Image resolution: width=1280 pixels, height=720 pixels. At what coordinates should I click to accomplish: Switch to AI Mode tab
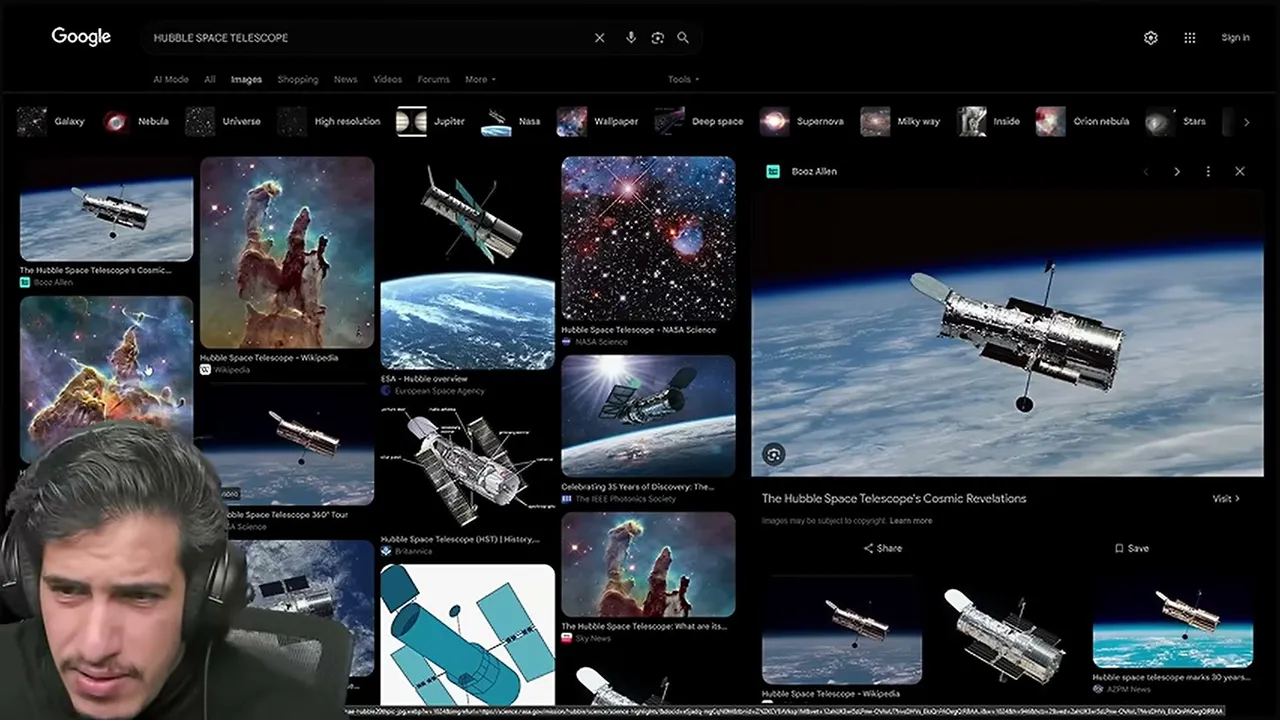pos(171,79)
